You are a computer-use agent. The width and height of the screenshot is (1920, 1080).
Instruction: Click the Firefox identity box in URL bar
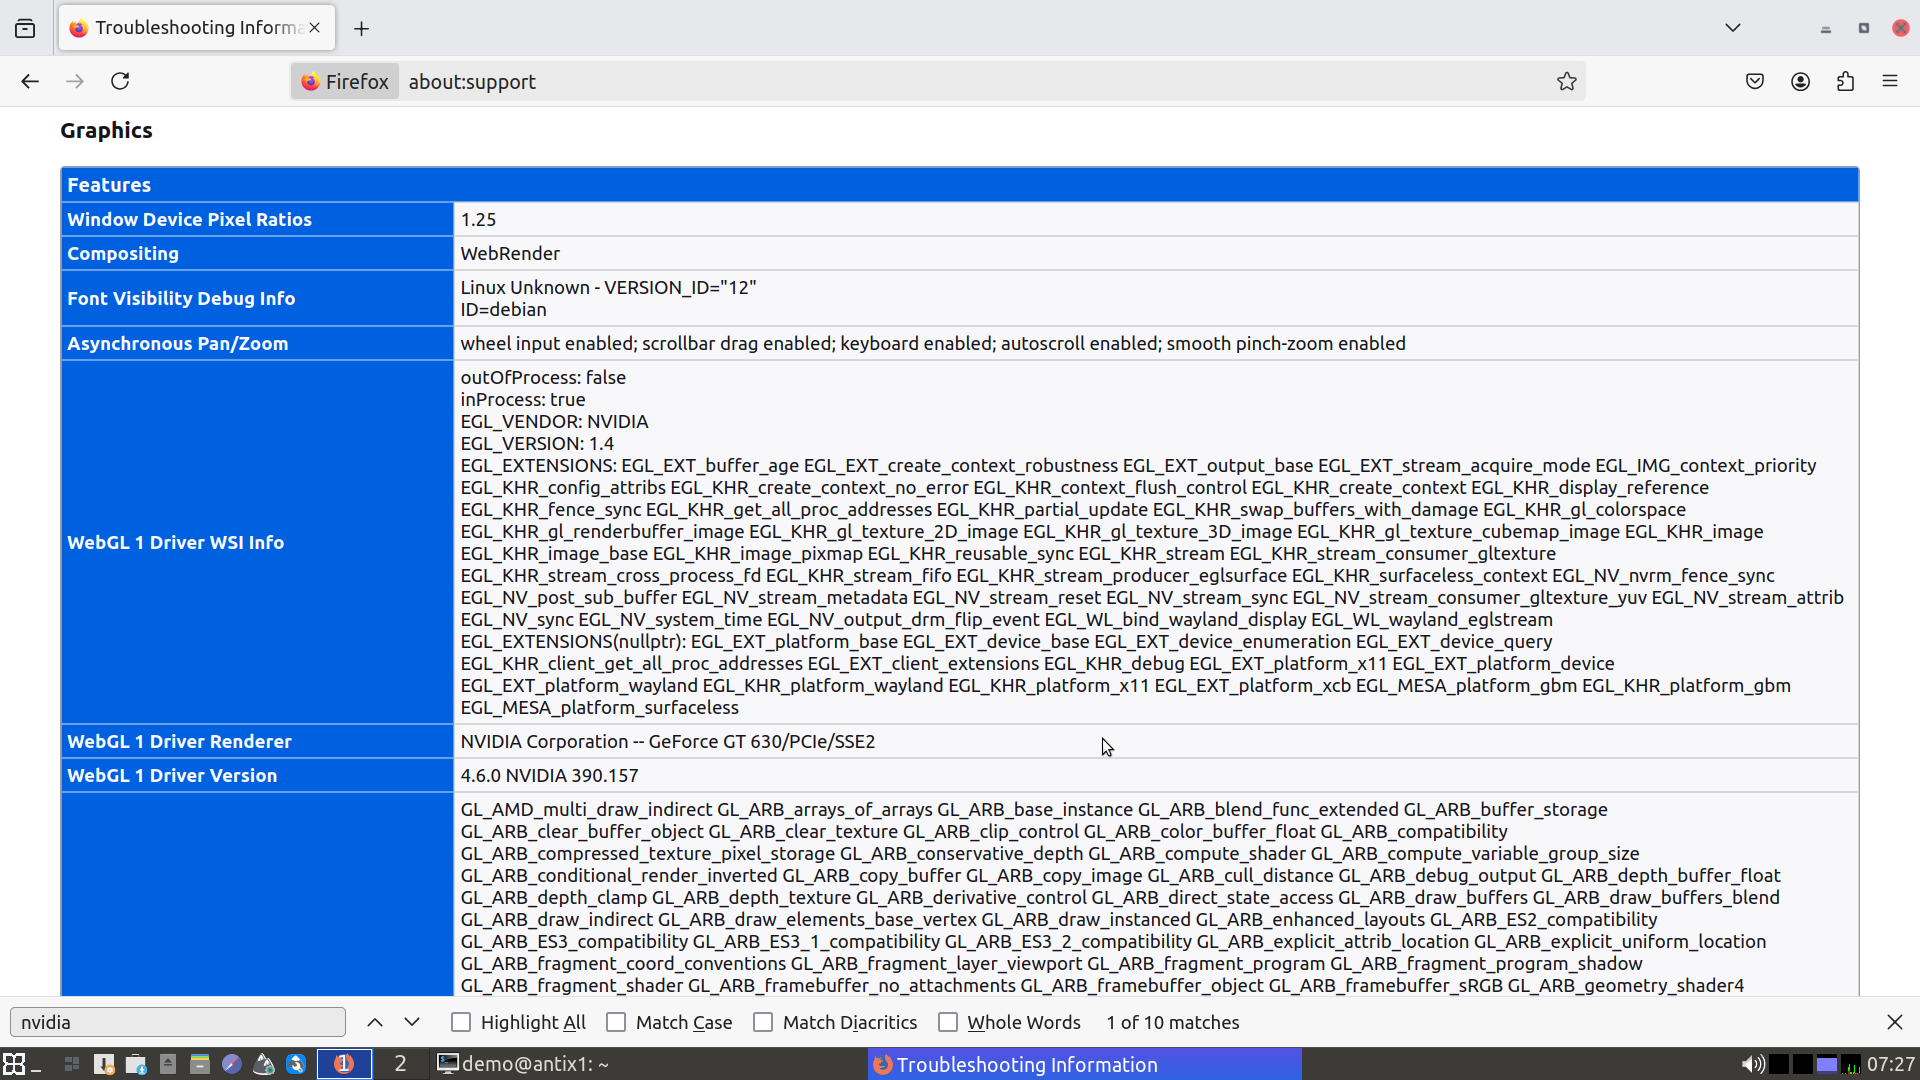coord(345,81)
